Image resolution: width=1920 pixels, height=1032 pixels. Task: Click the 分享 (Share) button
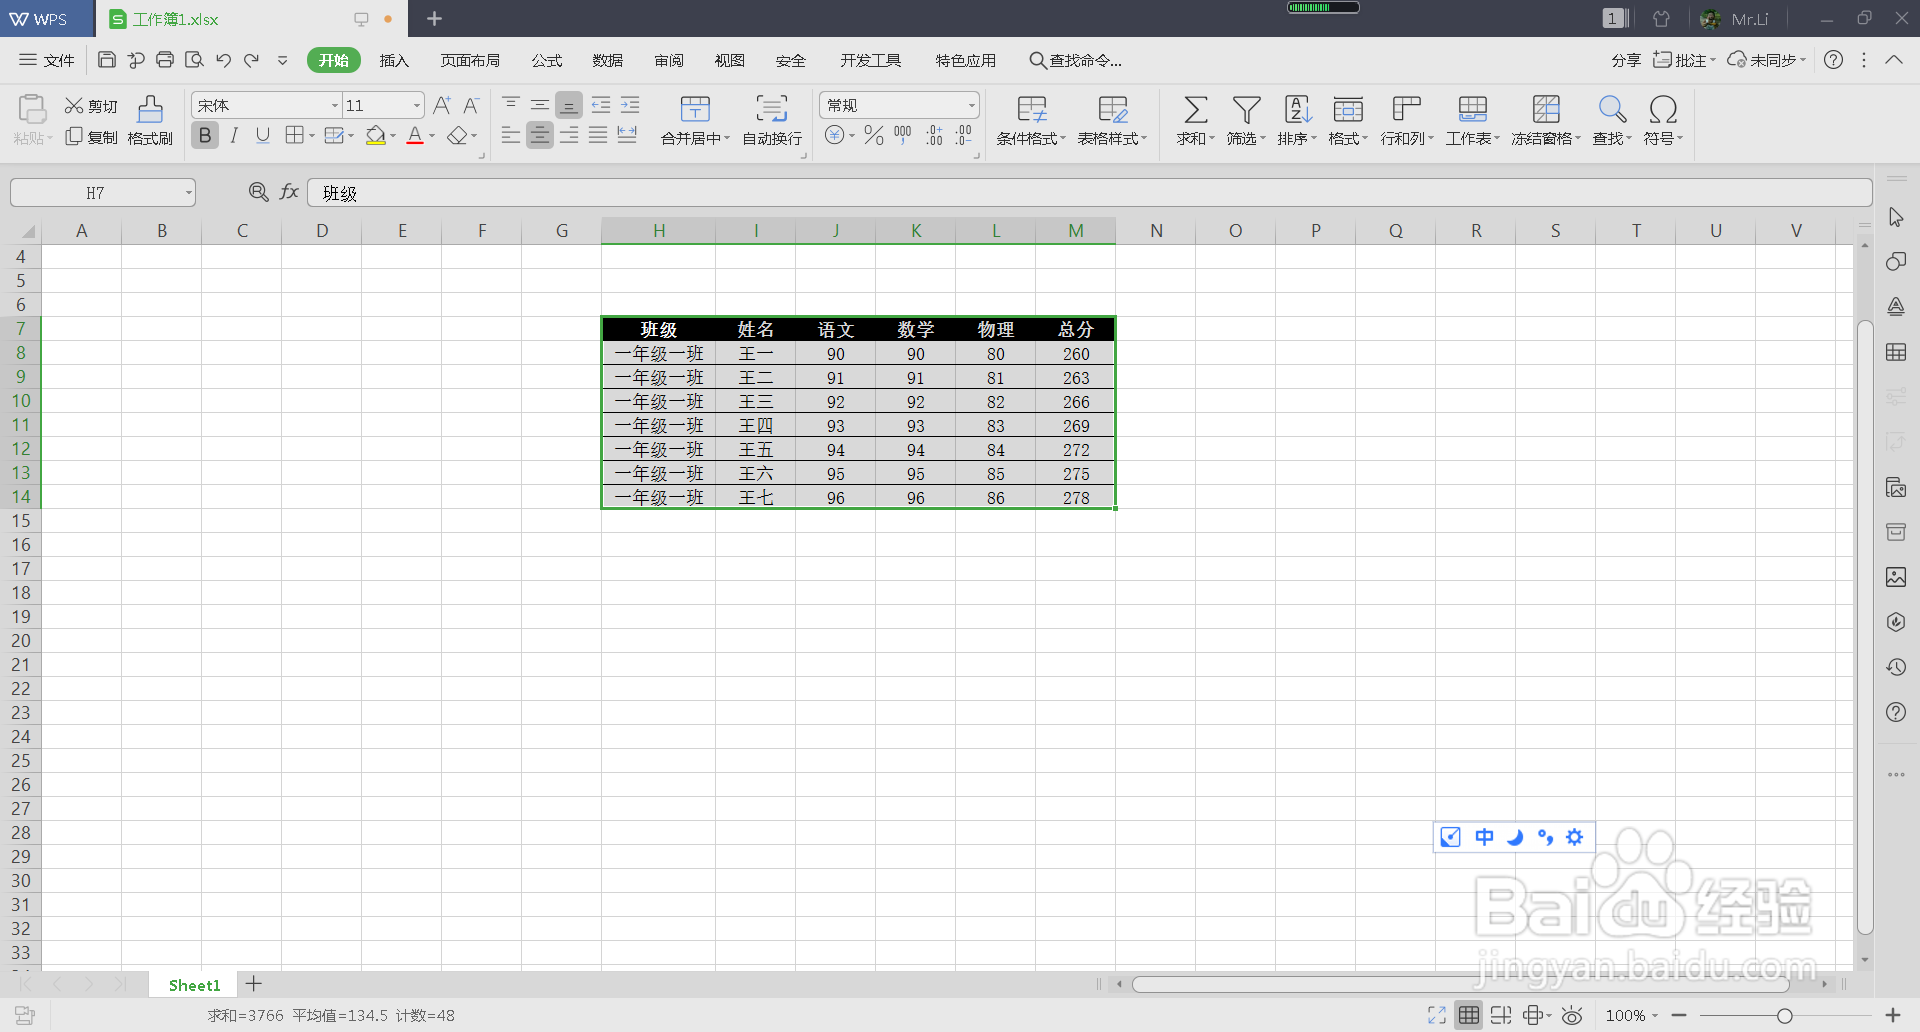[1626, 60]
